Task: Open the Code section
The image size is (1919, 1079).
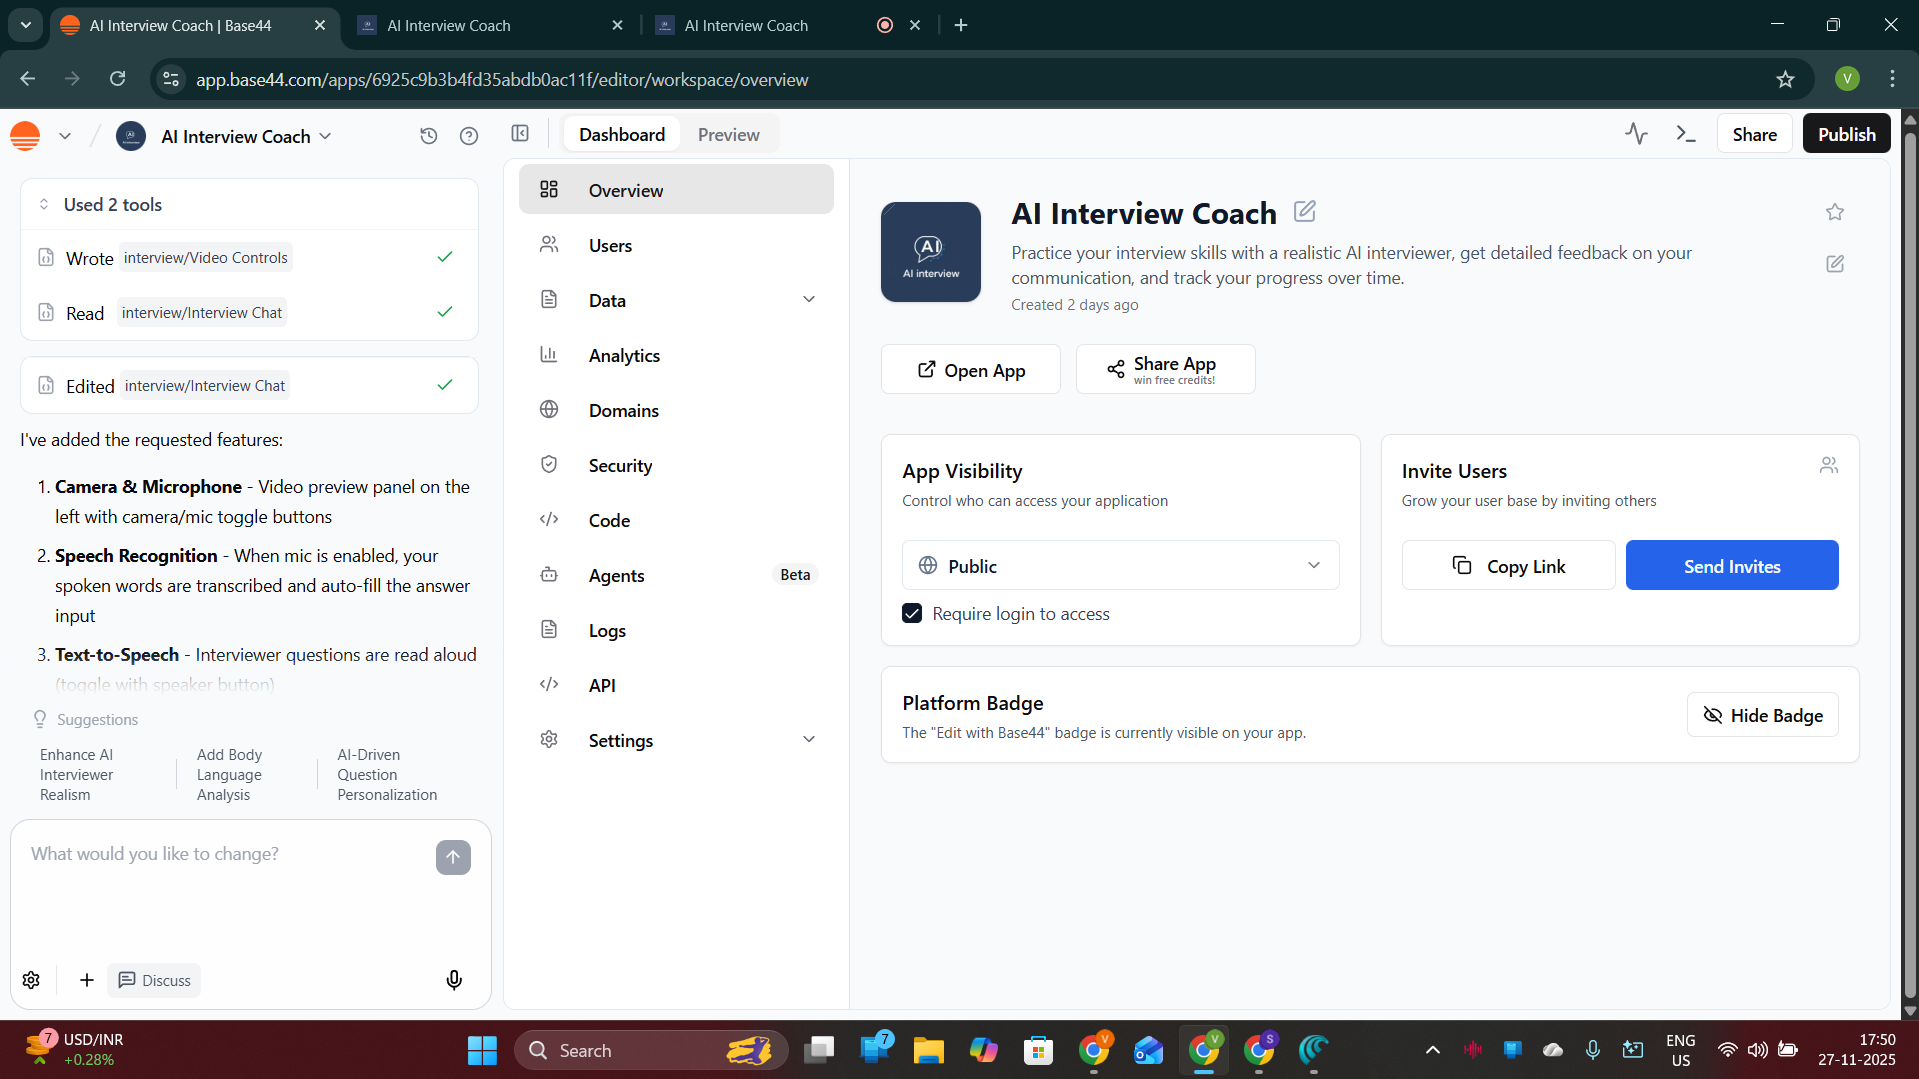Action: tap(676, 521)
